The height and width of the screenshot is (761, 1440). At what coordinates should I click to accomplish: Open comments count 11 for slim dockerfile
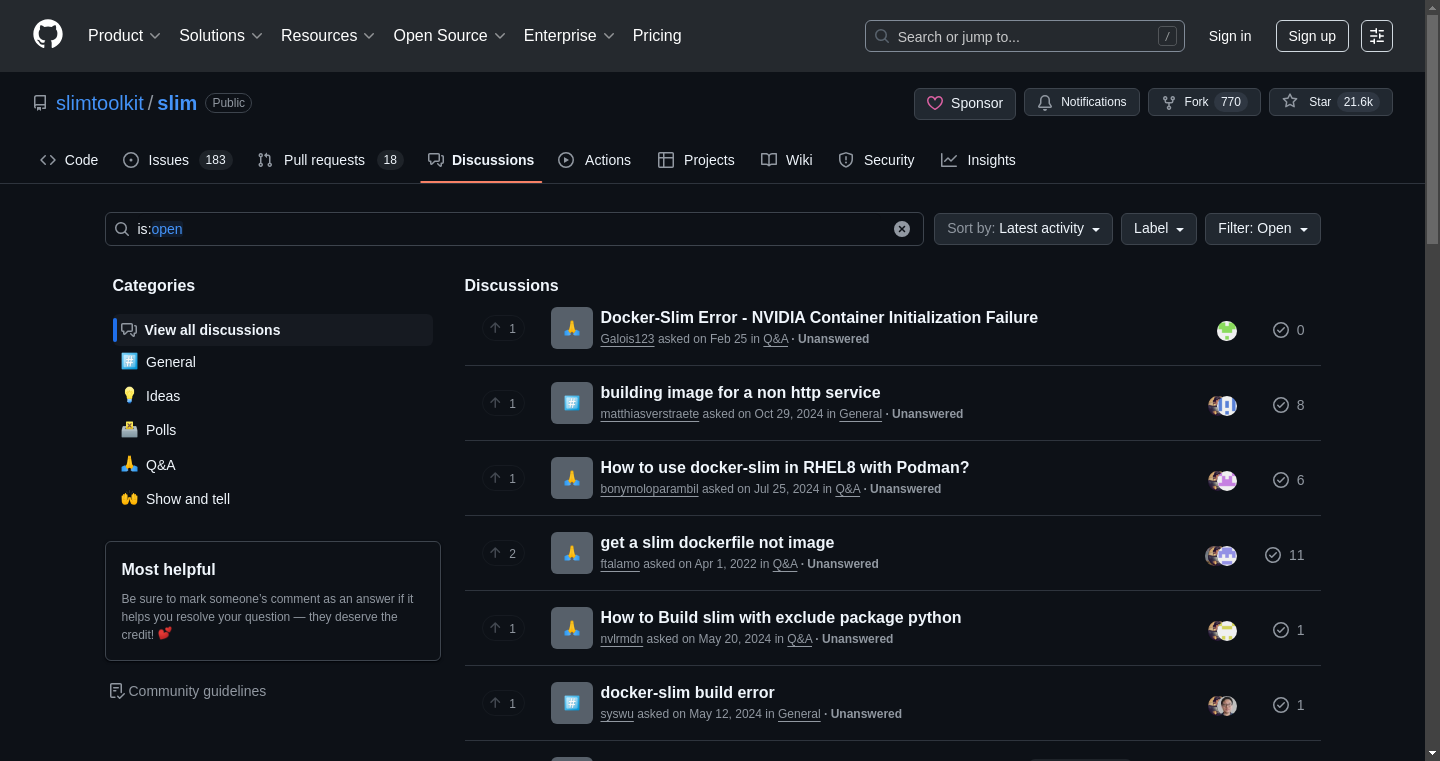point(1284,555)
